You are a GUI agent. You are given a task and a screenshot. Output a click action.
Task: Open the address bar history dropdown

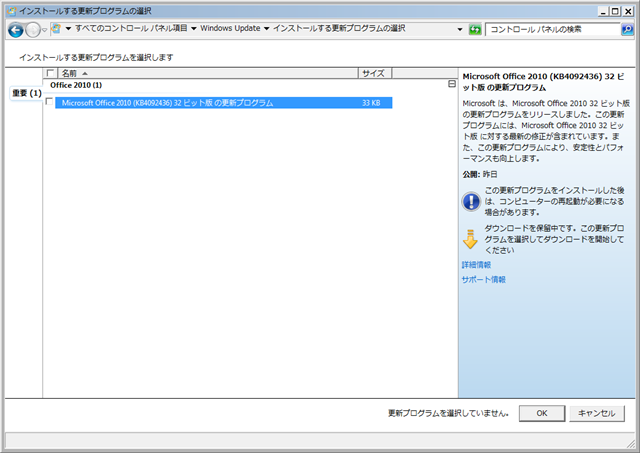[x=460, y=29]
